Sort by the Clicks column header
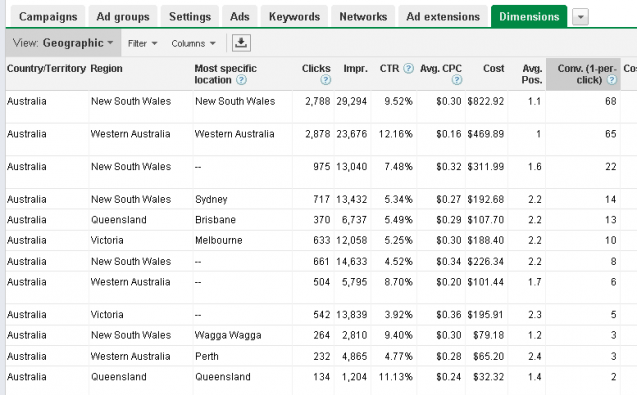 (x=316, y=68)
